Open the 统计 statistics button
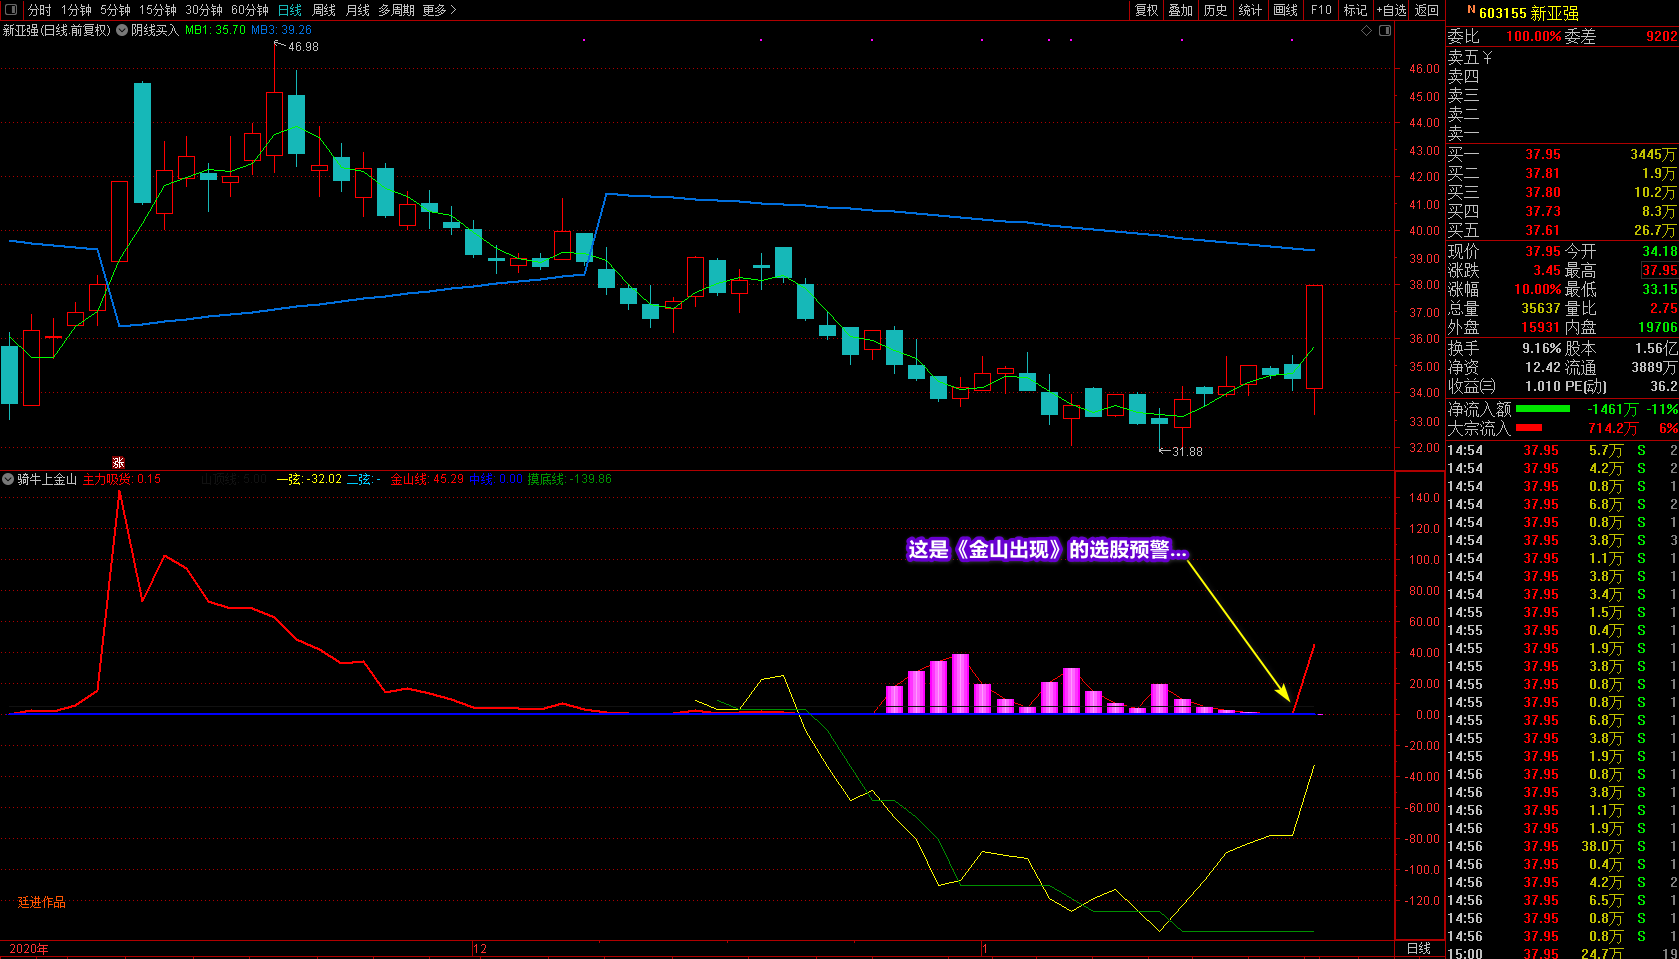The width and height of the screenshot is (1679, 959). pyautogui.click(x=1250, y=10)
